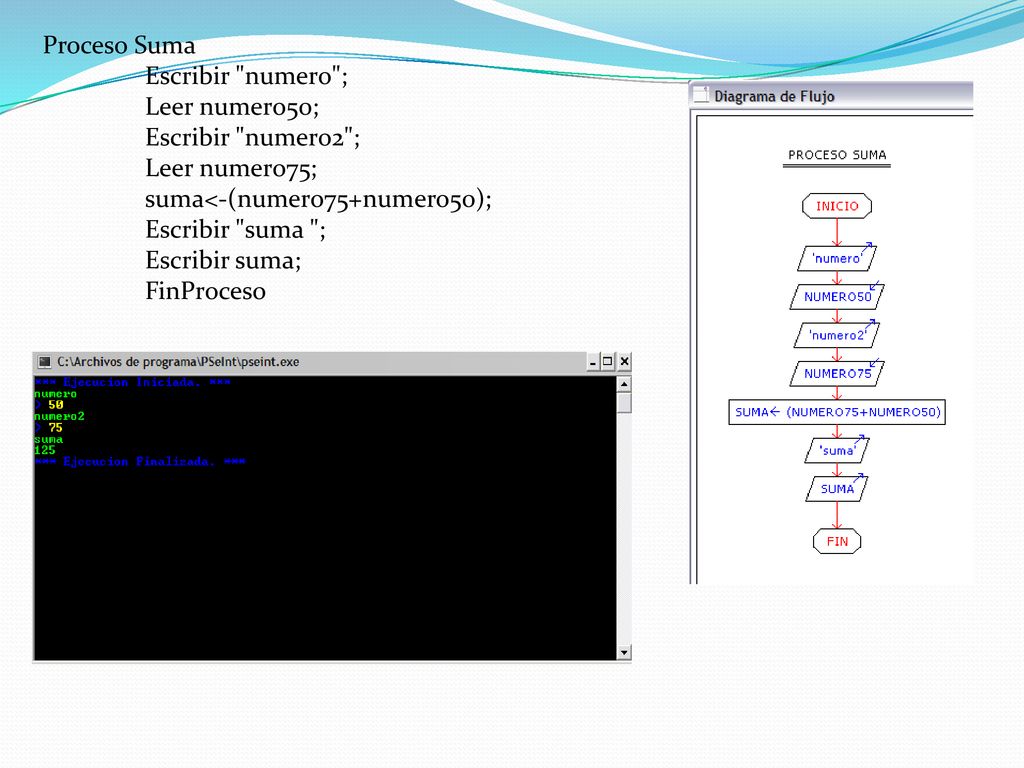This screenshot has width=1024, height=768.
Task: Maximize the pseint.exe console window
Action: [x=607, y=362]
